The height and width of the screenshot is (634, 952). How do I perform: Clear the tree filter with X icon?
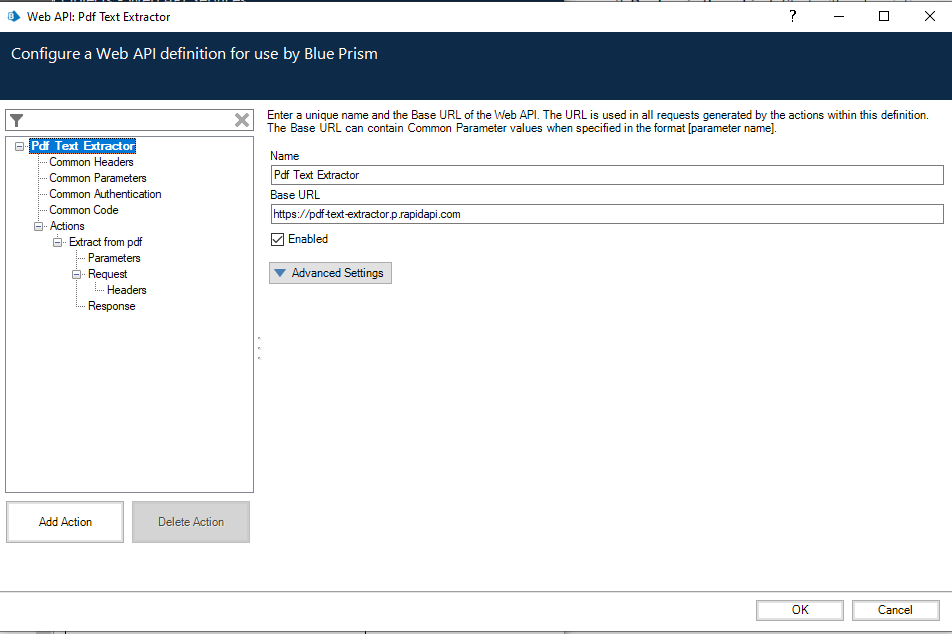pyautogui.click(x=242, y=120)
